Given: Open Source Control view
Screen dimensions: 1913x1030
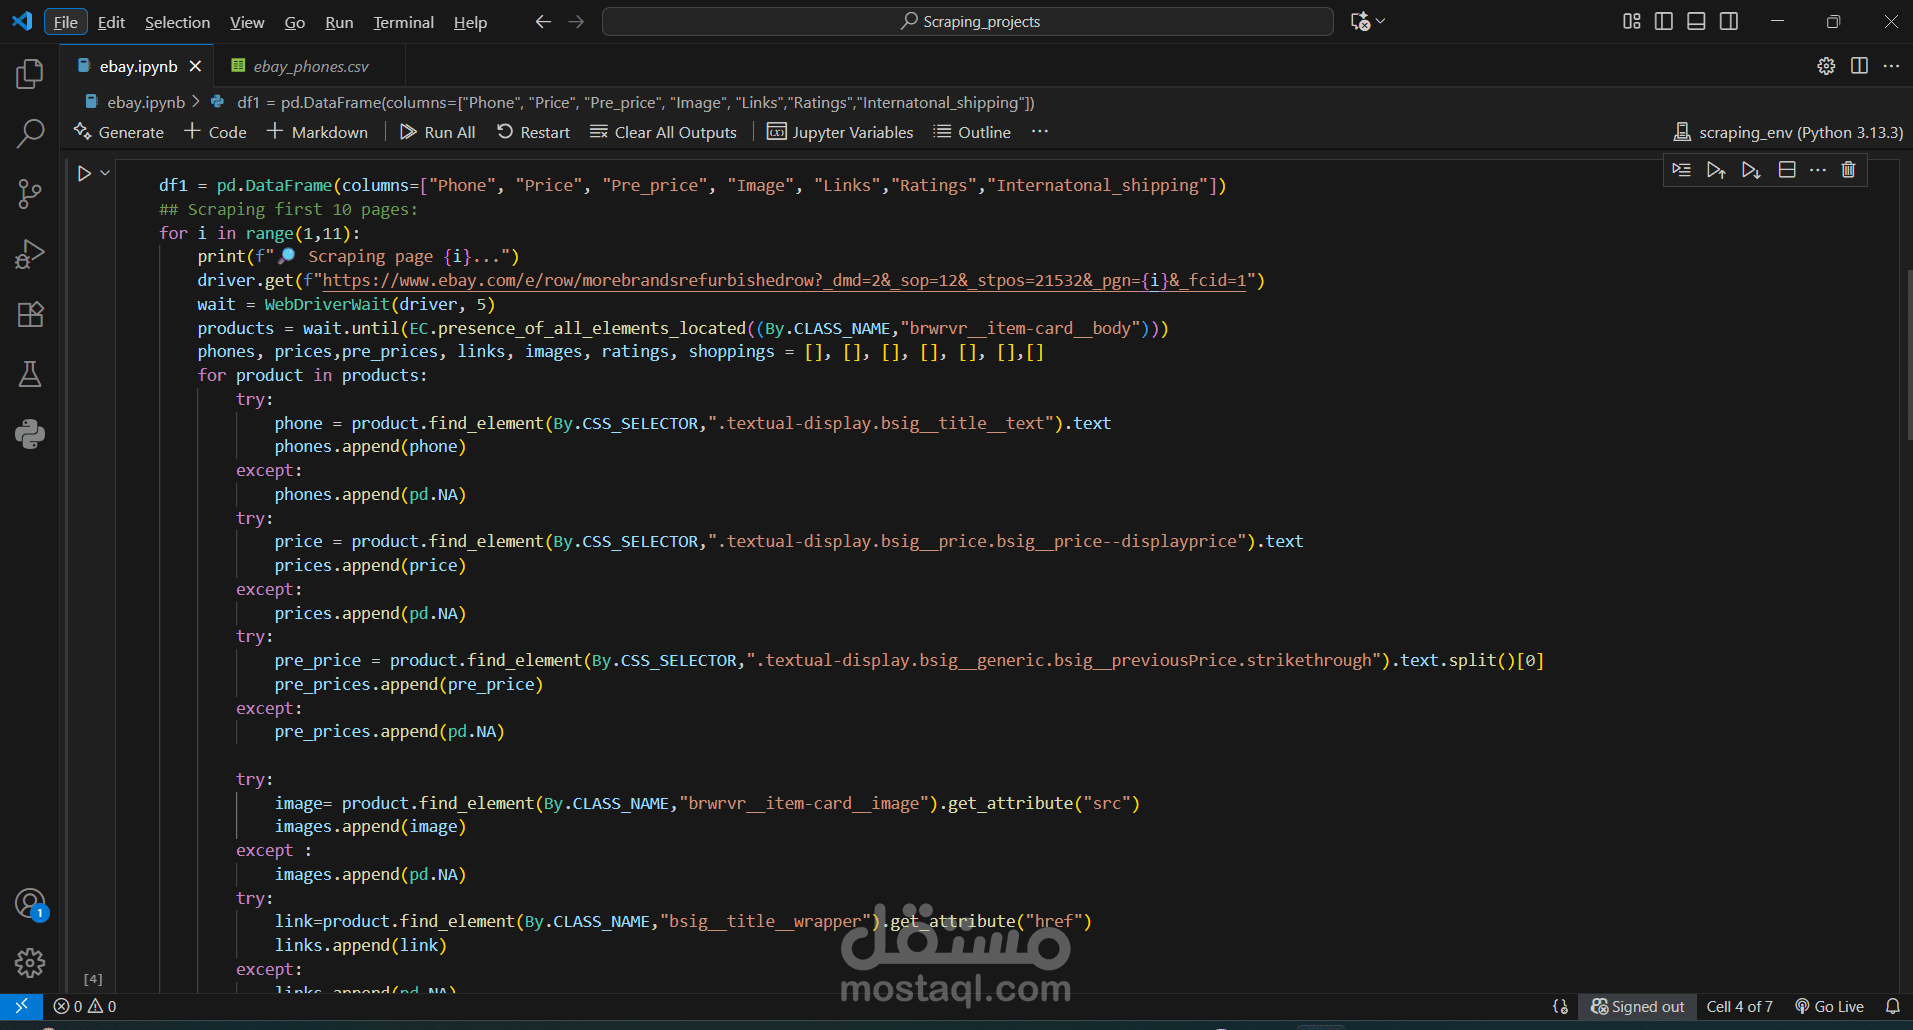Looking at the screenshot, I should 30,194.
